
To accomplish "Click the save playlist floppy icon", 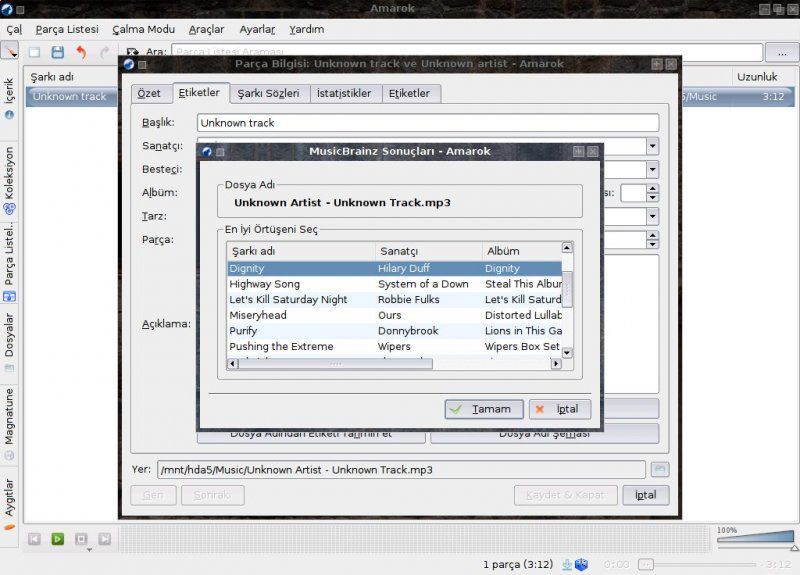I will (x=57, y=52).
